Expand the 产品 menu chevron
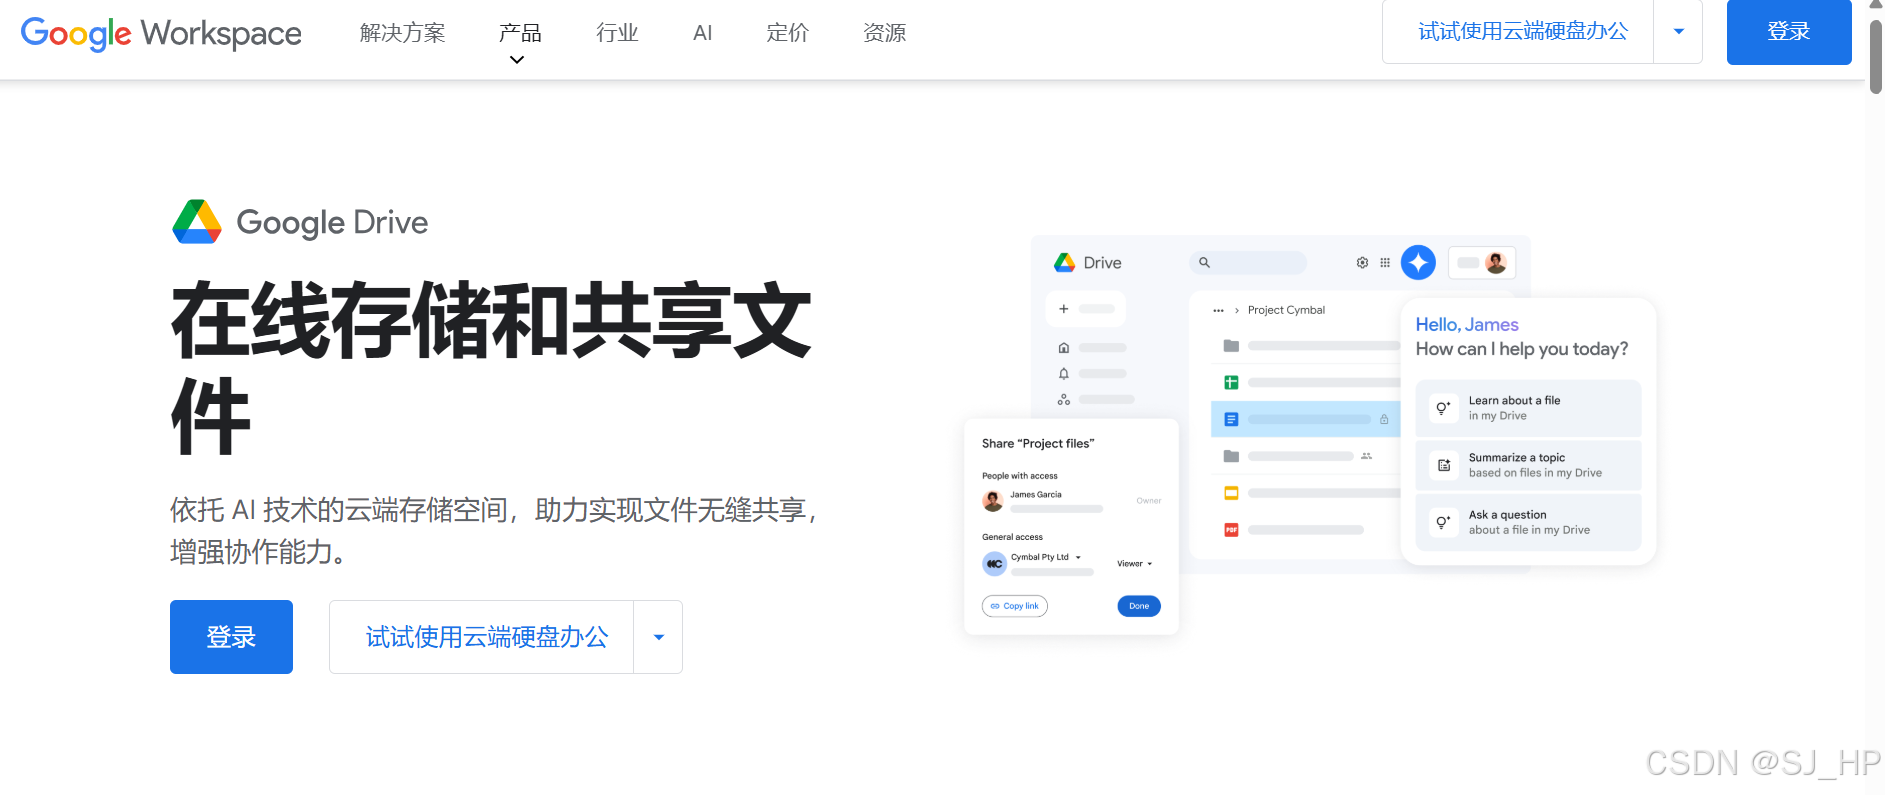The image size is (1885, 795). (517, 60)
